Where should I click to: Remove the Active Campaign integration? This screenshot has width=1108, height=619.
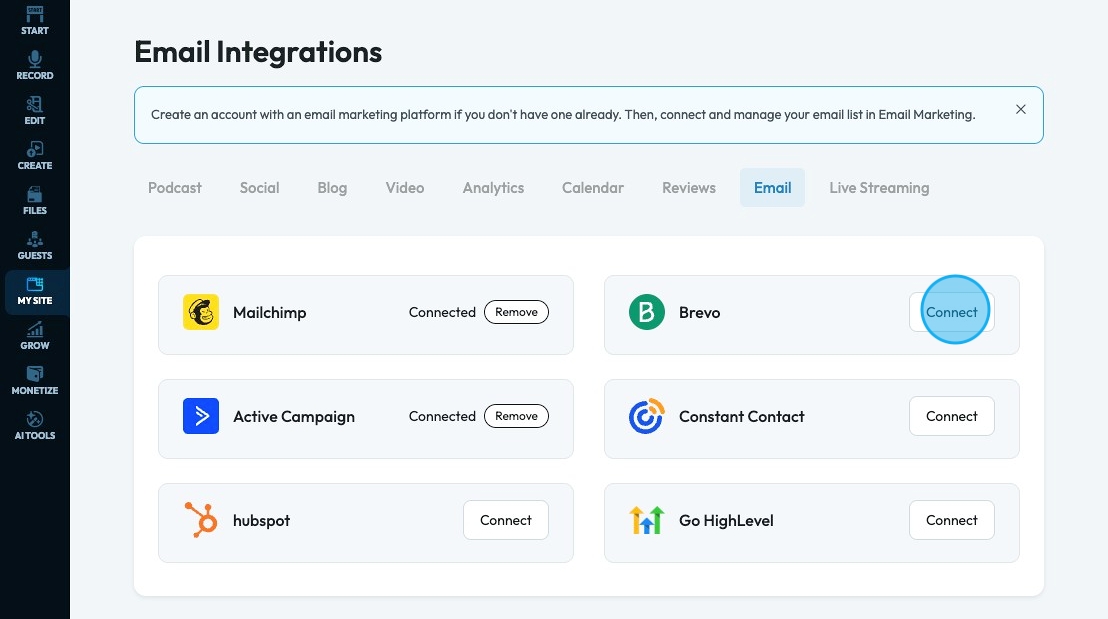tap(516, 416)
